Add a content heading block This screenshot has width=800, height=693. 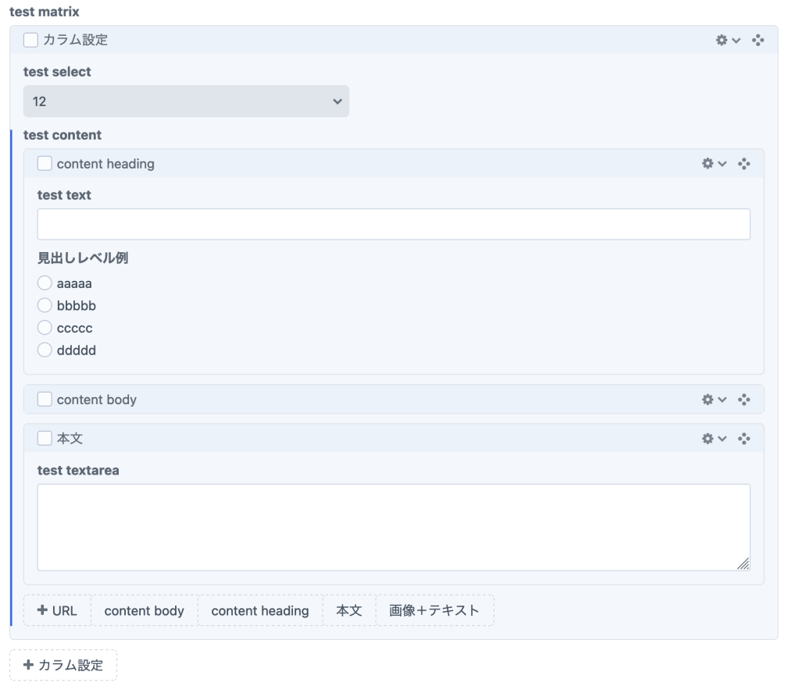point(260,610)
